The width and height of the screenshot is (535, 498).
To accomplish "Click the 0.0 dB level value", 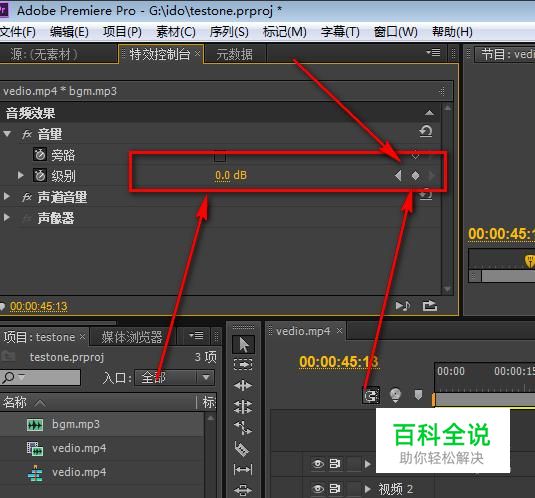I will (x=231, y=175).
